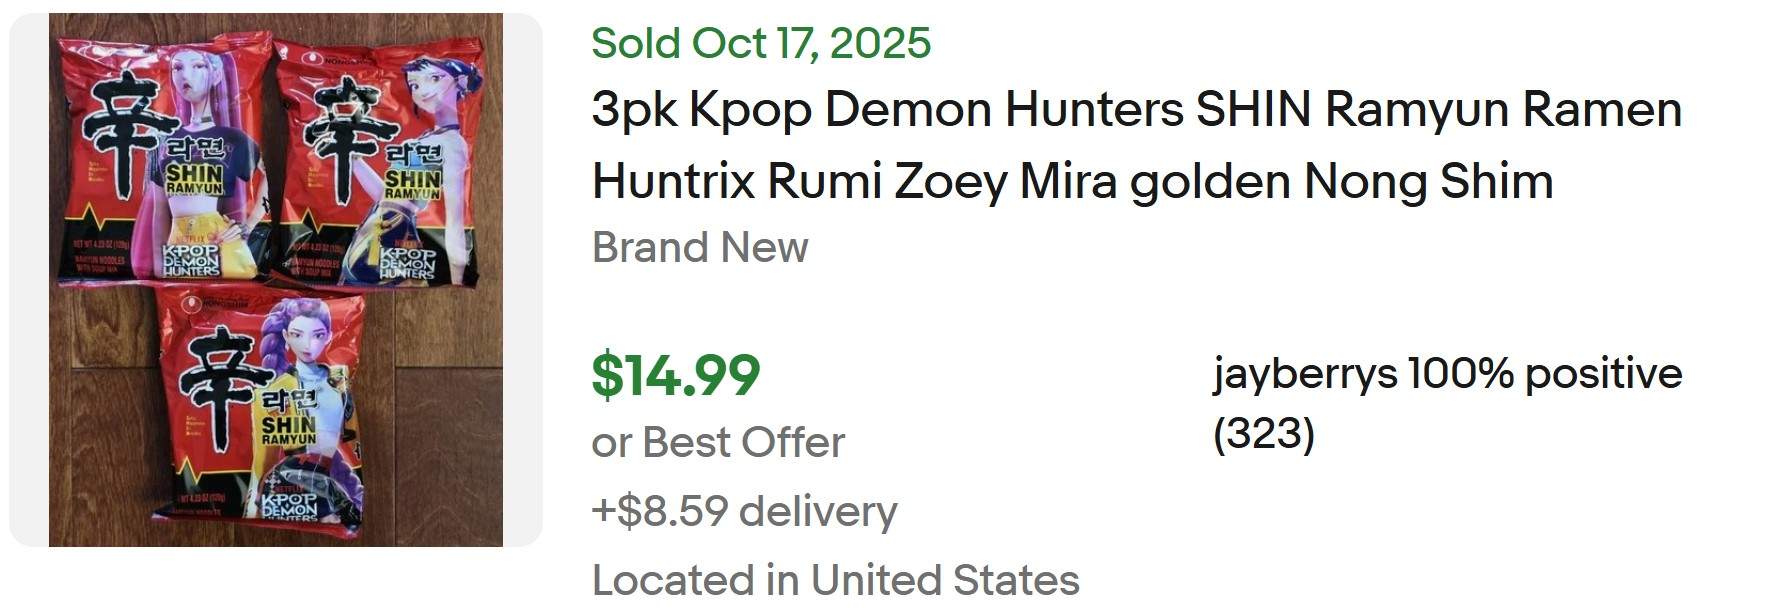Click the (323) feedback count
This screenshot has height=610, width=1785.
pos(1263,434)
